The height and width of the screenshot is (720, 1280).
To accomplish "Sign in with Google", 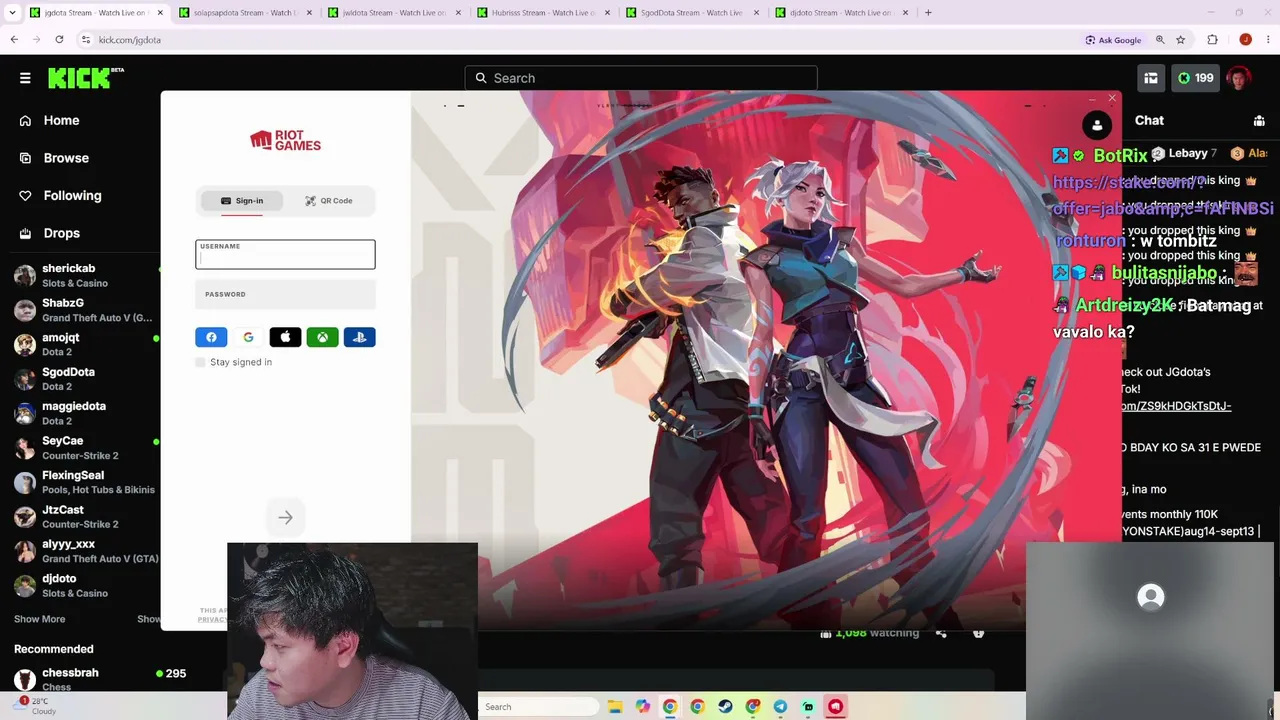I will click(248, 337).
